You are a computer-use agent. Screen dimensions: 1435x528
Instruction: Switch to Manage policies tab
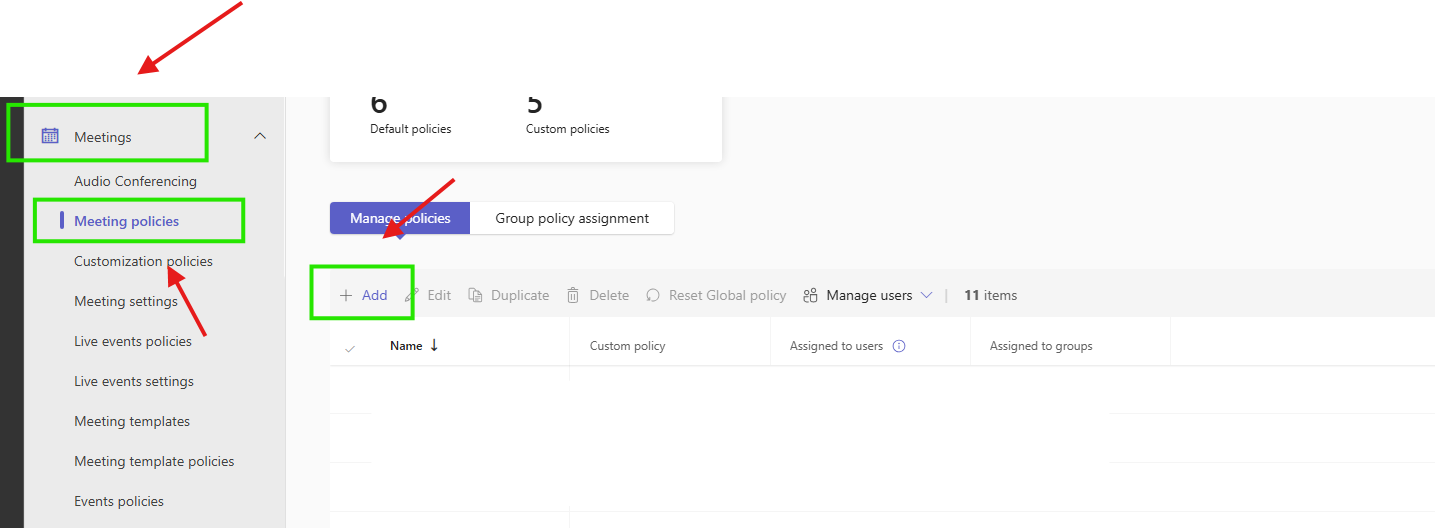400,218
